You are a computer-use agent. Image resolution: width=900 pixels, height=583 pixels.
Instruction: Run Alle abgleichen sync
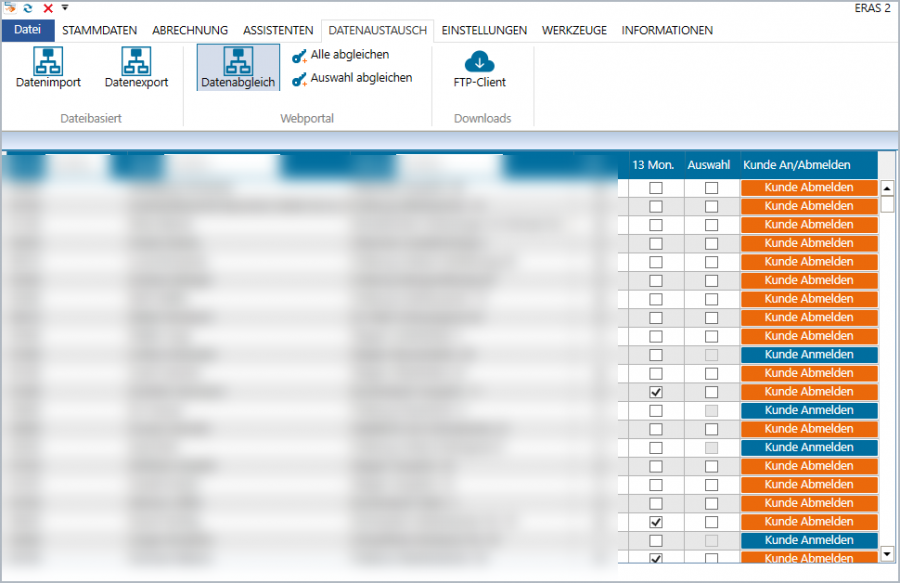[340, 55]
